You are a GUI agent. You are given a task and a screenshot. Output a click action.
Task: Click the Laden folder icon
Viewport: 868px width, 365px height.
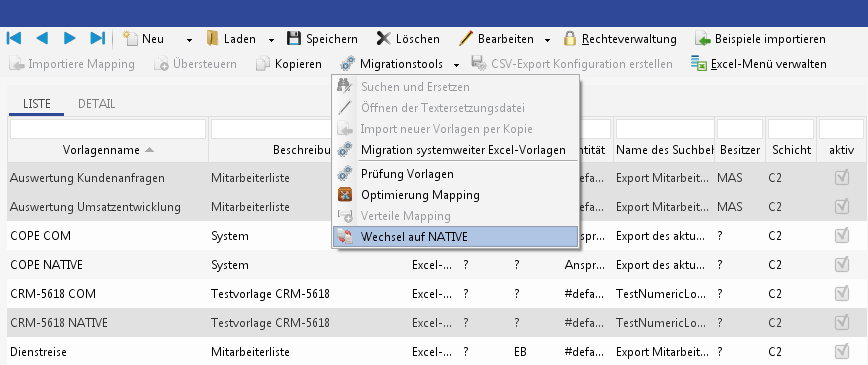(213, 38)
